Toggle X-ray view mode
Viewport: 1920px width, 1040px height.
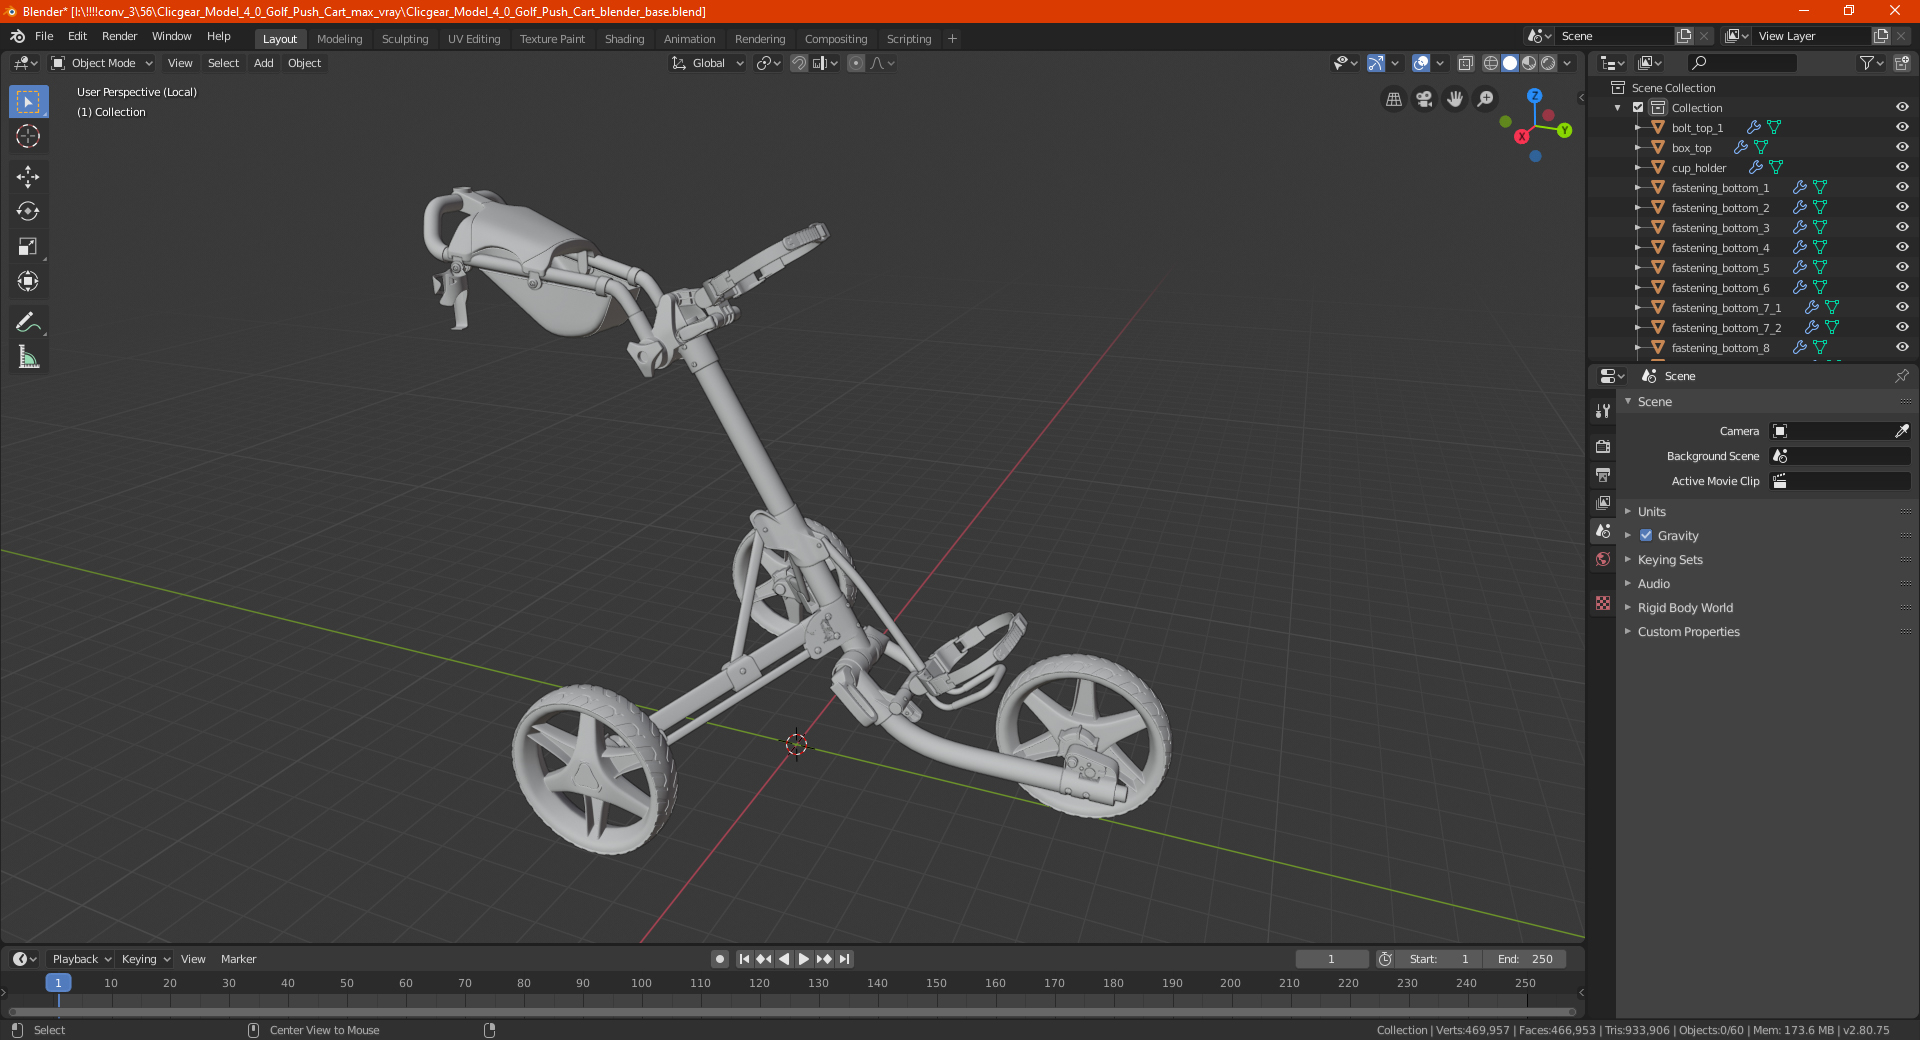(1466, 63)
